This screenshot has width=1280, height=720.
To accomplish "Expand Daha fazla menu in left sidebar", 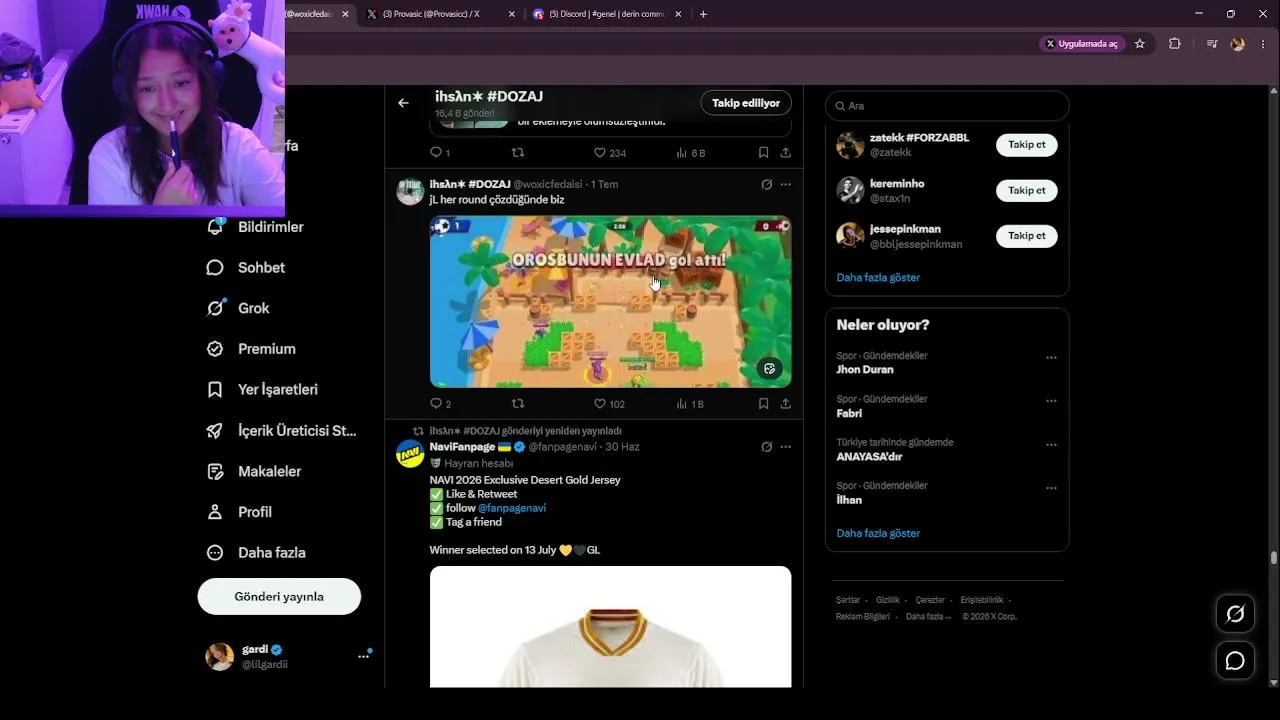I will tap(256, 553).
